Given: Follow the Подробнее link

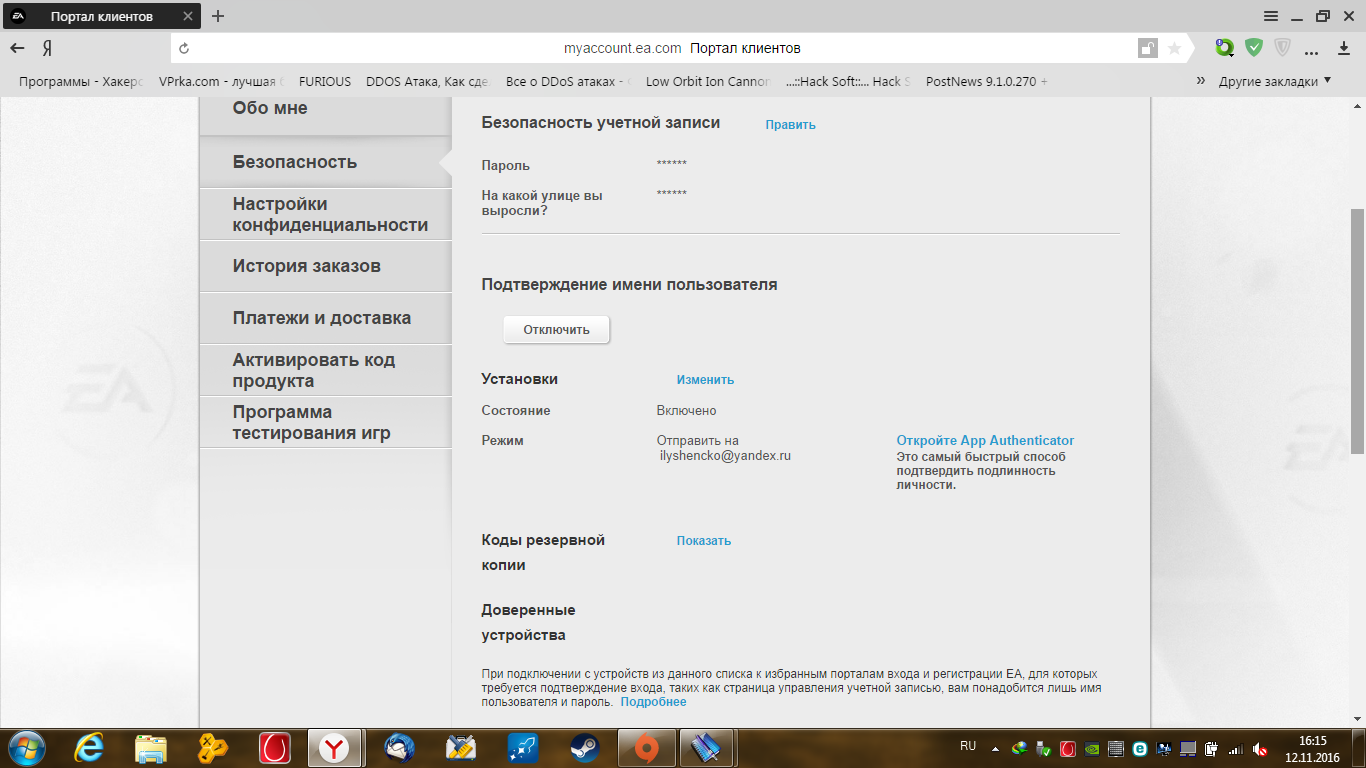Looking at the screenshot, I should [653, 702].
